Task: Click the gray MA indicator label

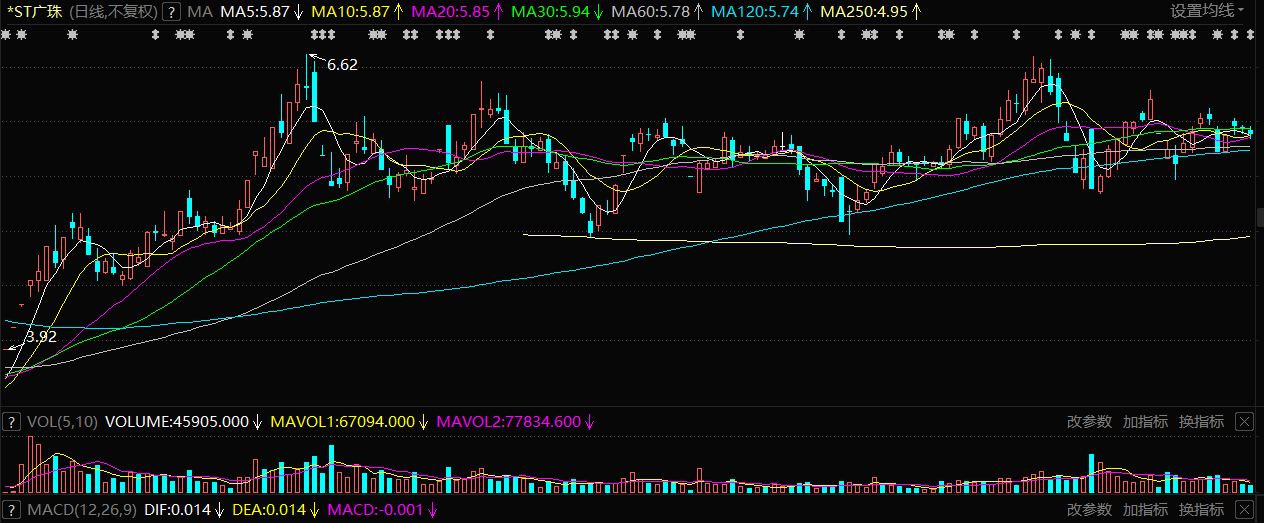Action: 200,12
